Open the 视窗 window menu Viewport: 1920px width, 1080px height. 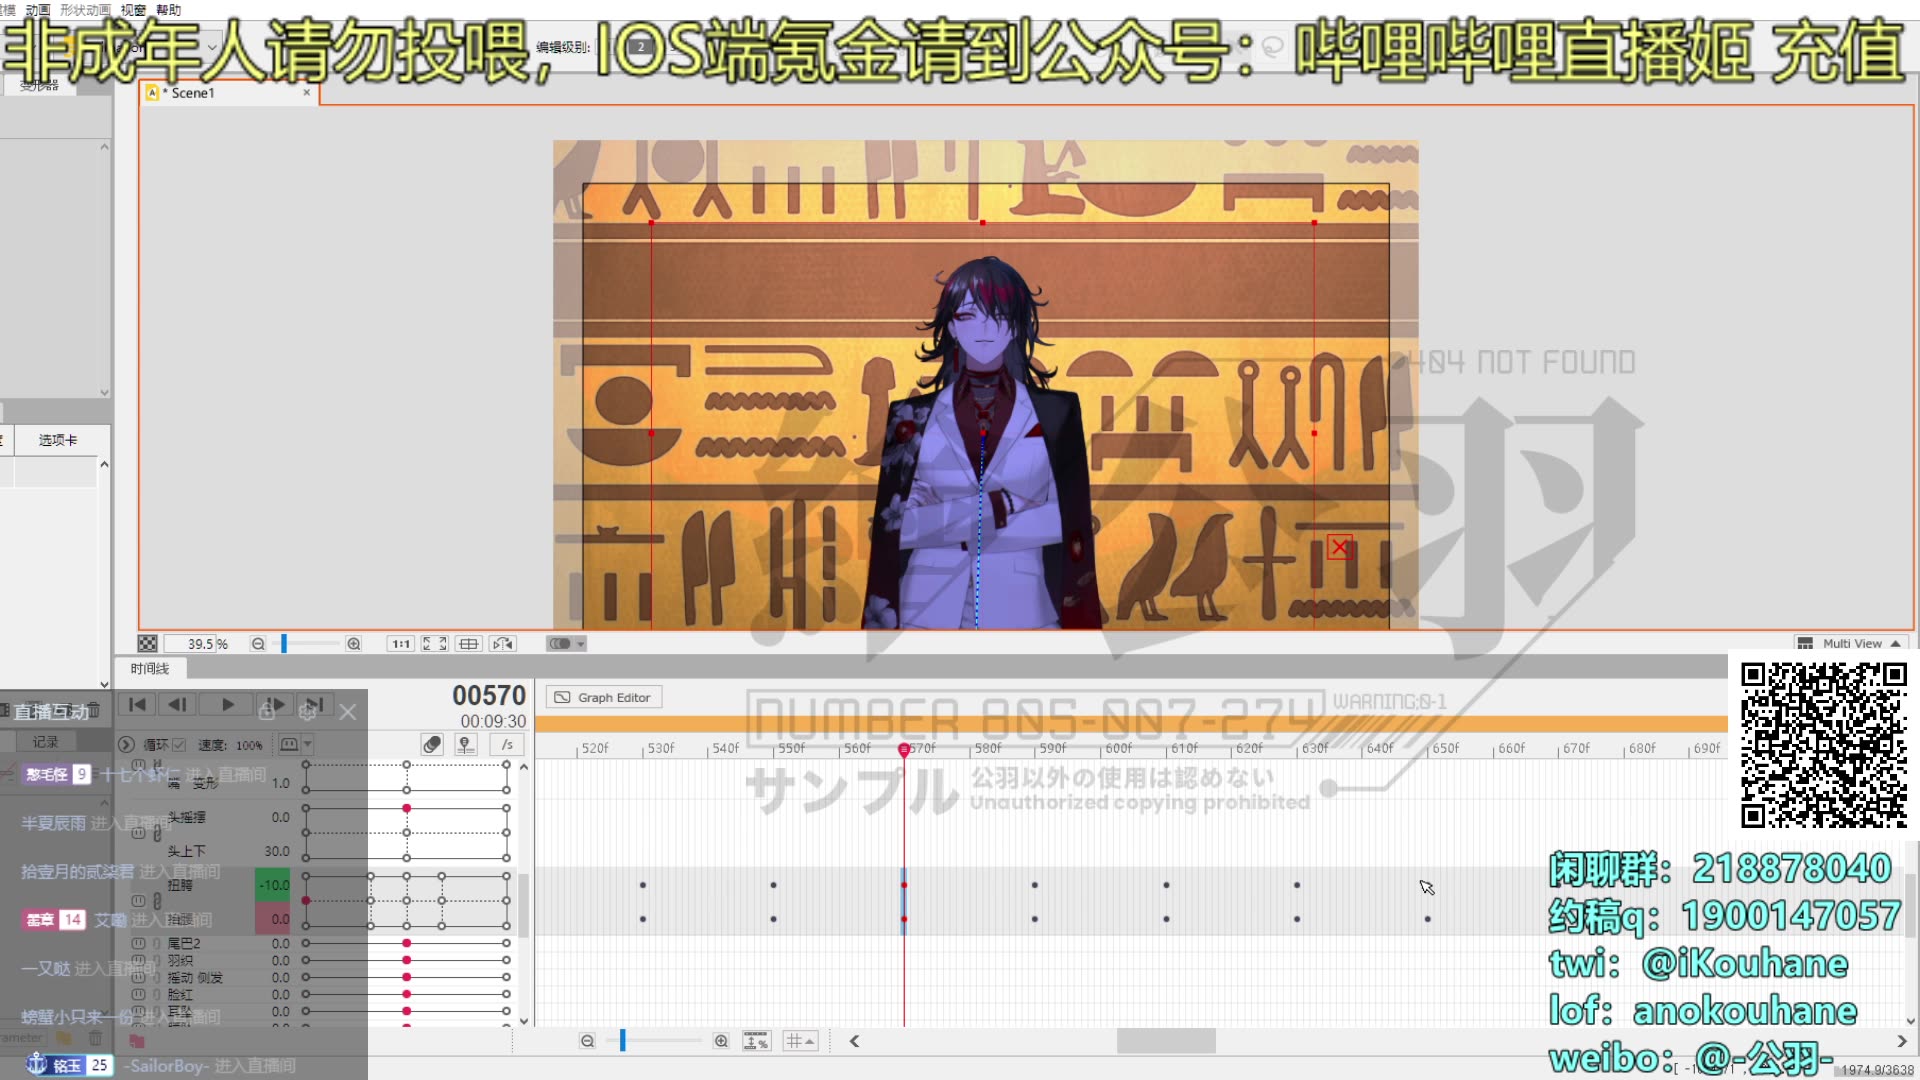133,10
